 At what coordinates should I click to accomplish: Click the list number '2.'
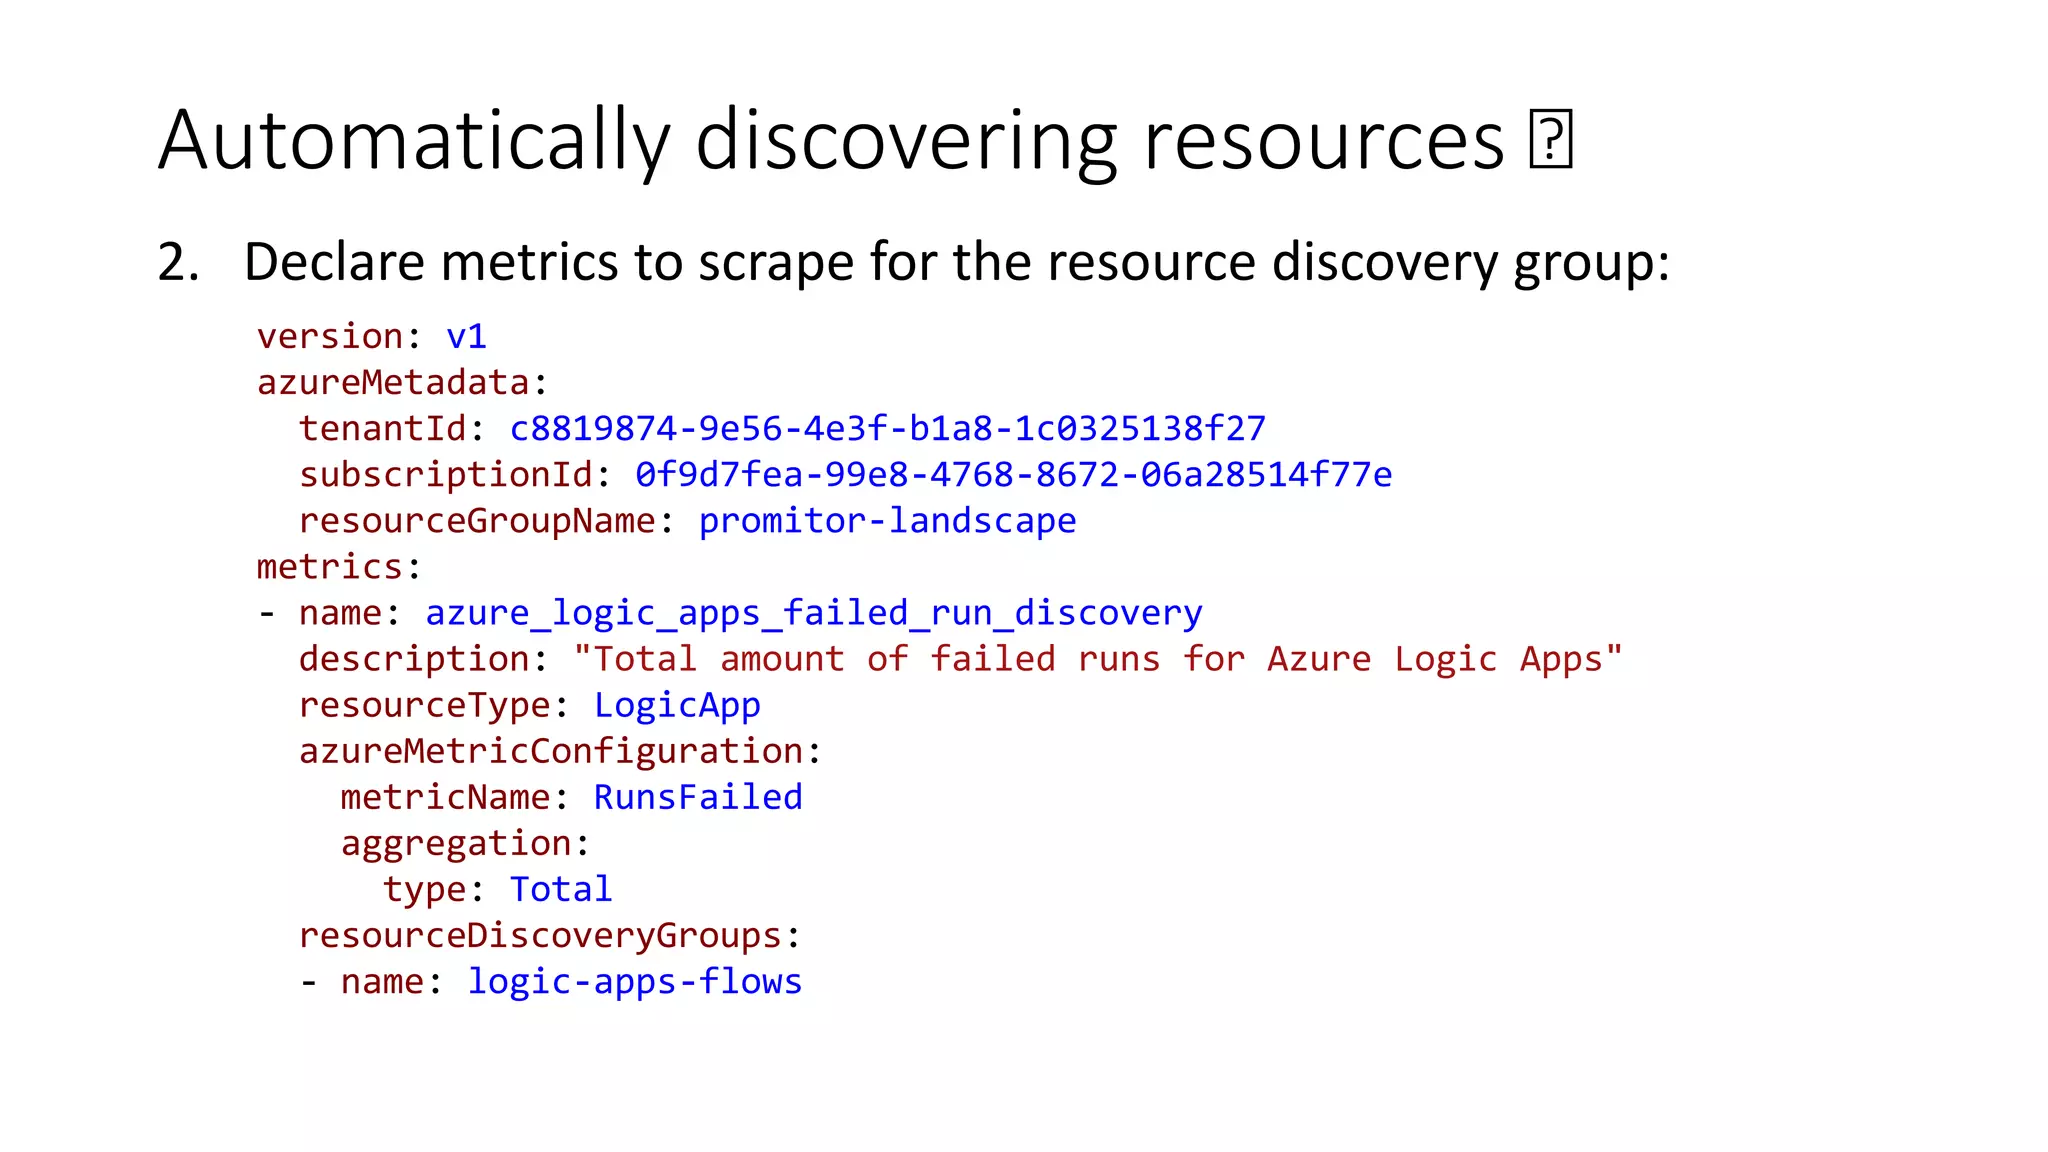pos(179,262)
